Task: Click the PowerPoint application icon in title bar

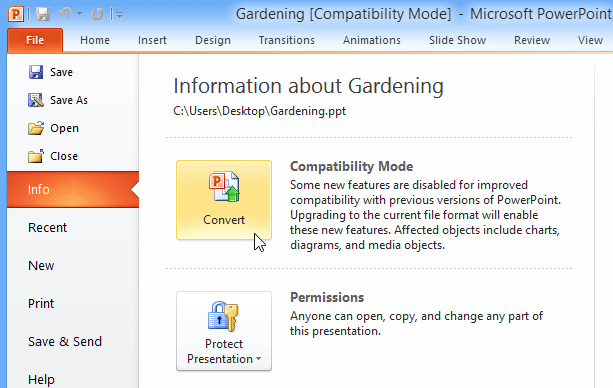Action: click(x=16, y=14)
